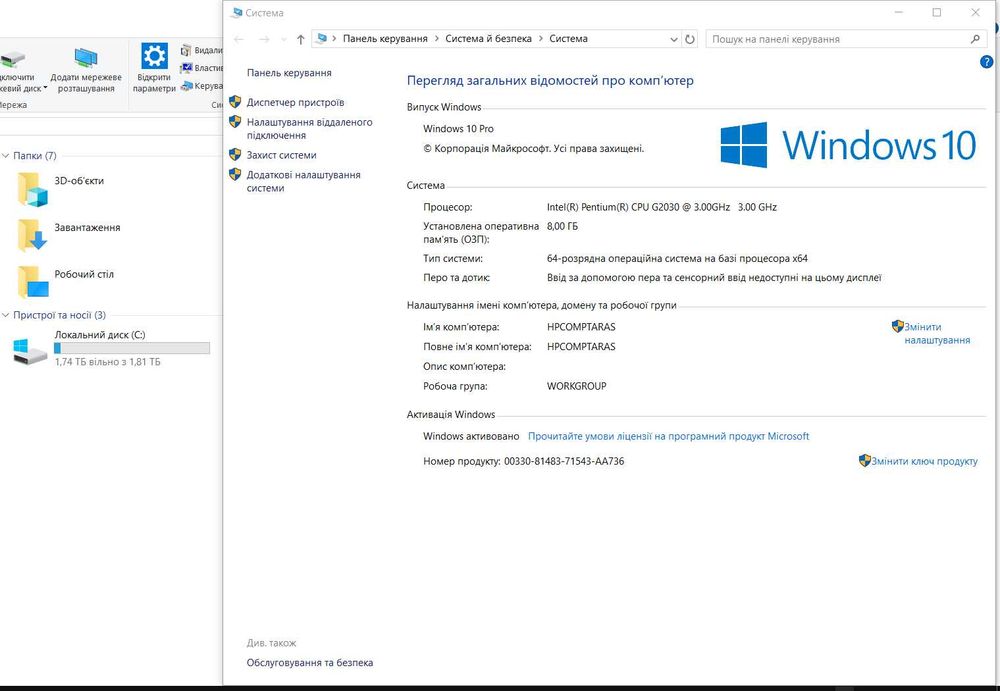The height and width of the screenshot is (691, 1000).
Task: Click the system properties icon in Explorer ribbon
Action: pyautogui.click(x=186, y=68)
